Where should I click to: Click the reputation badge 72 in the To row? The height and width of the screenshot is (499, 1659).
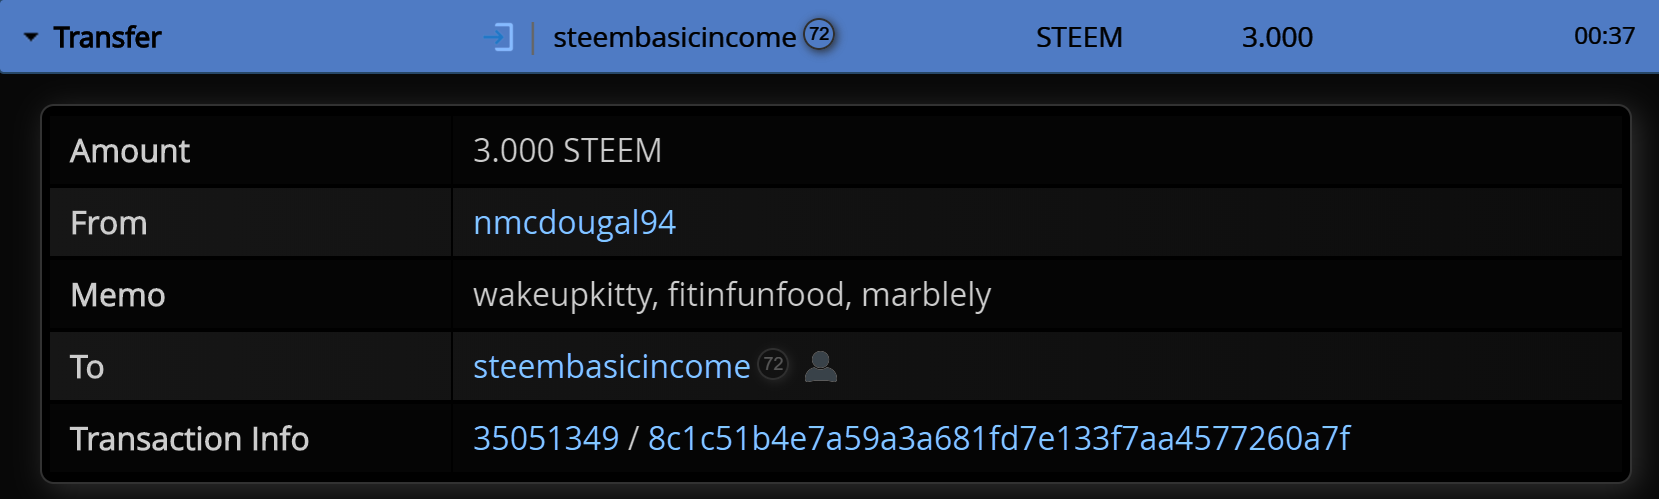click(773, 365)
